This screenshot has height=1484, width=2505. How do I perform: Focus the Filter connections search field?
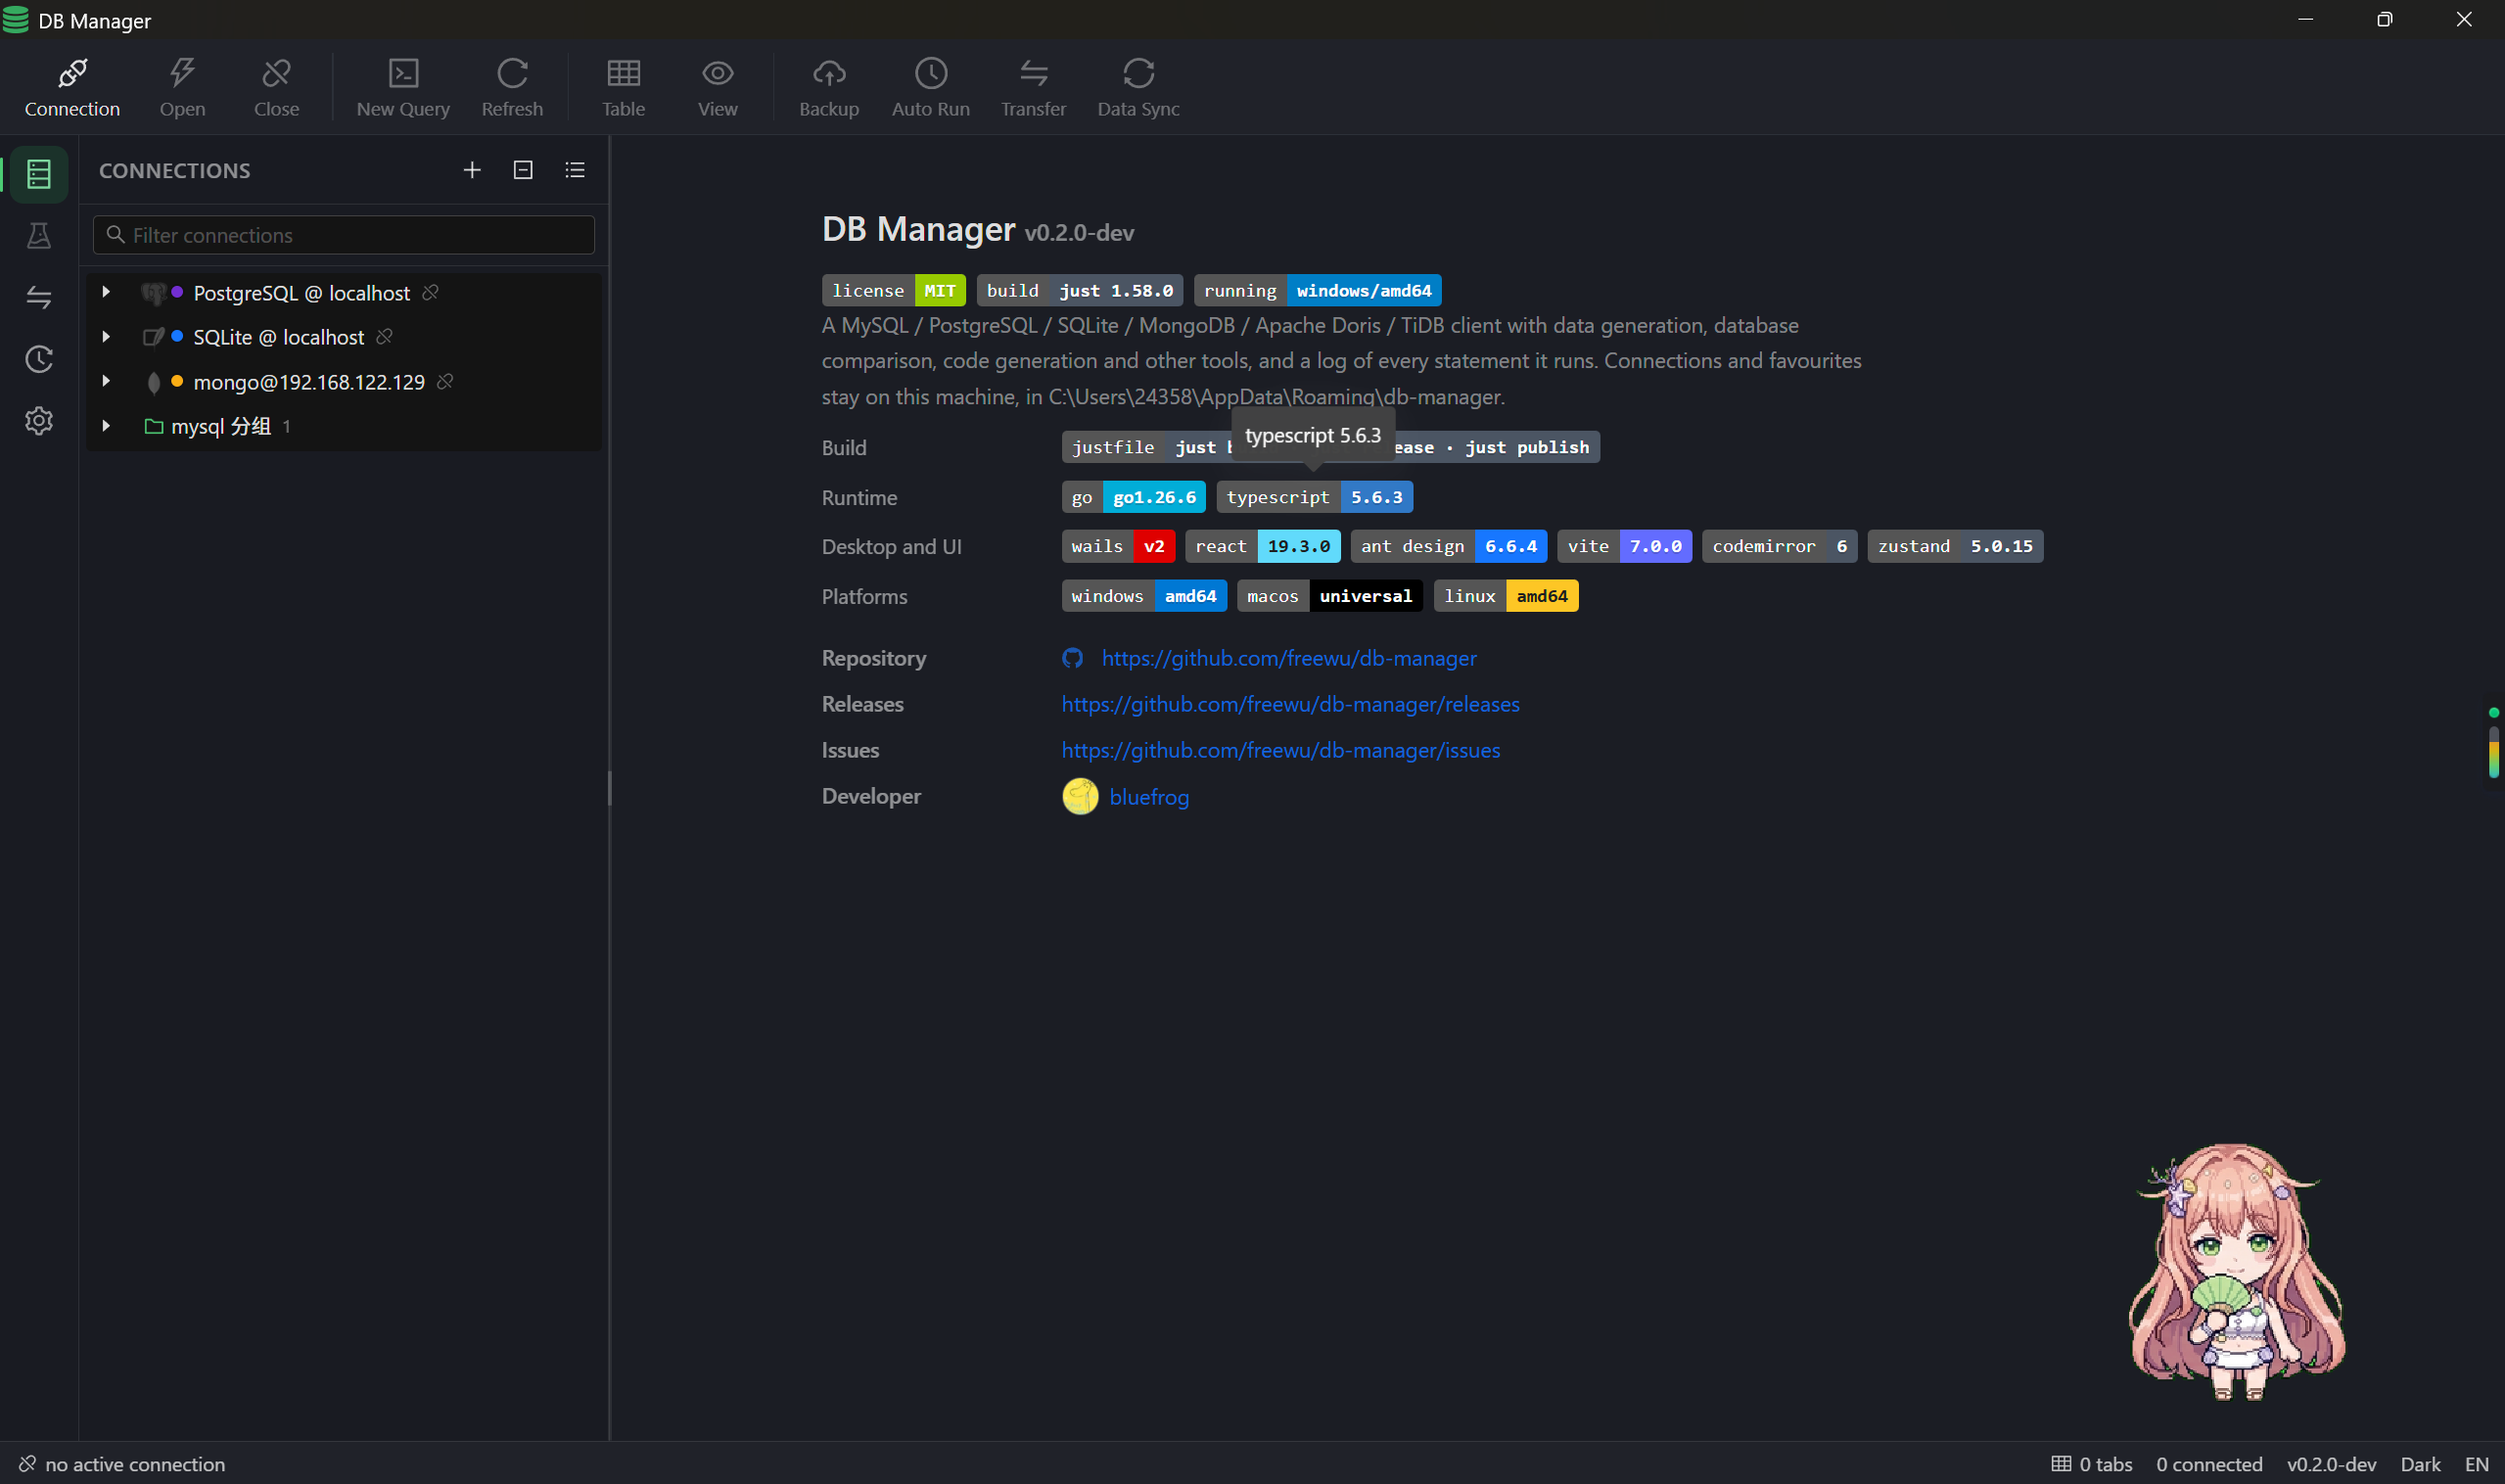pos(344,235)
